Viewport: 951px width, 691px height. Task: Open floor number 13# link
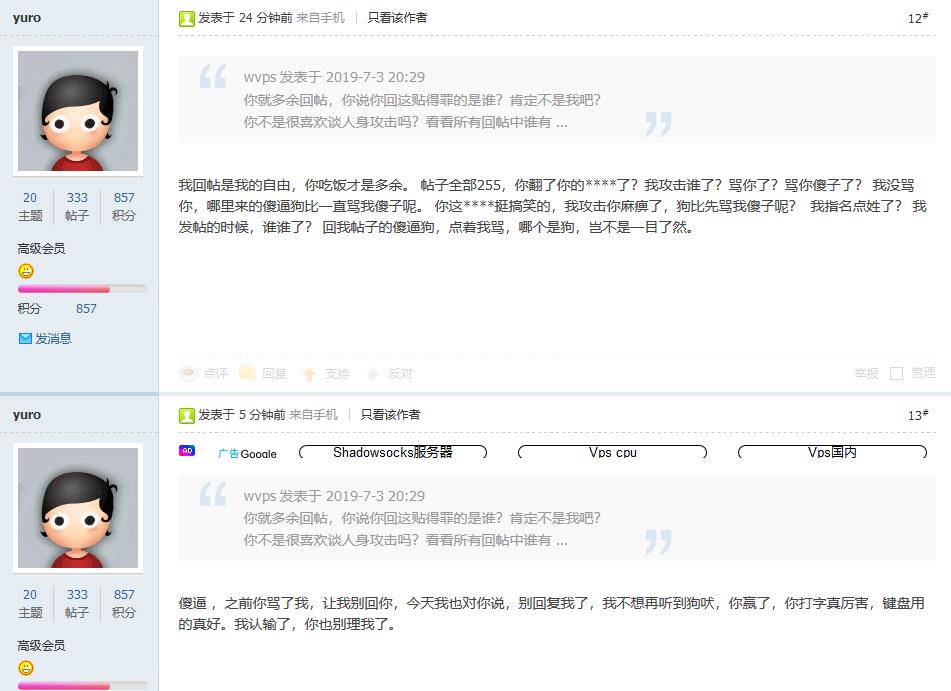(x=918, y=415)
